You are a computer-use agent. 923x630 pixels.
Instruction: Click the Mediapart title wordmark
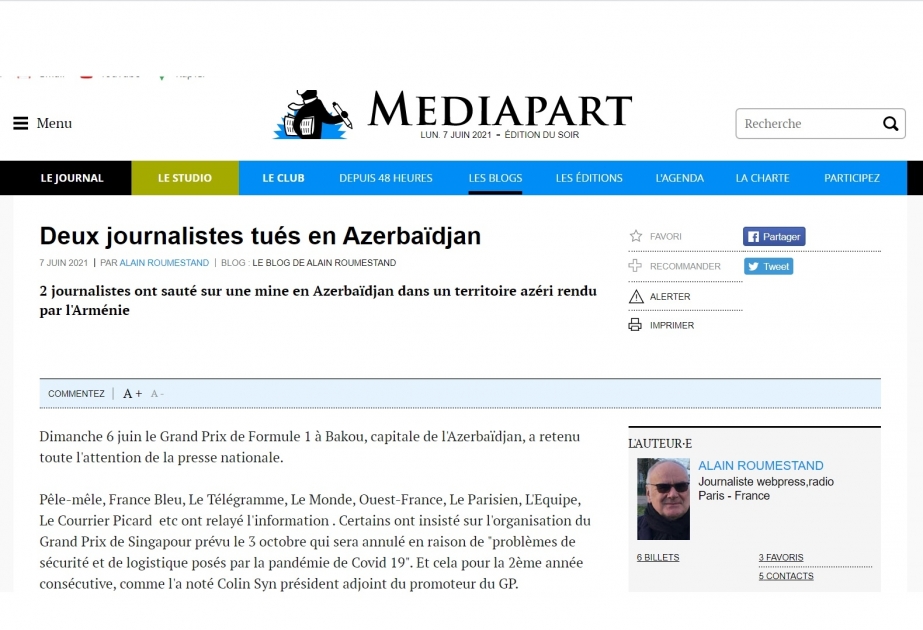tap(500, 108)
